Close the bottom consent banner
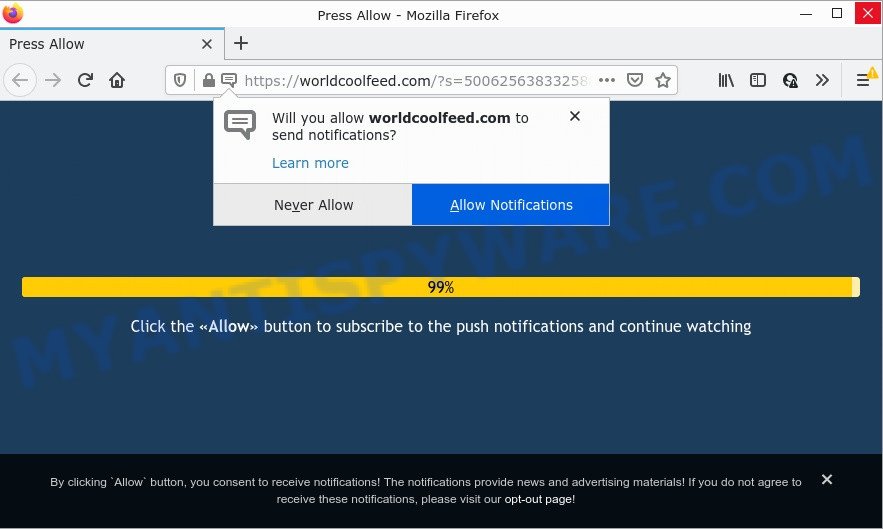Image resolution: width=883 pixels, height=529 pixels. (x=827, y=479)
